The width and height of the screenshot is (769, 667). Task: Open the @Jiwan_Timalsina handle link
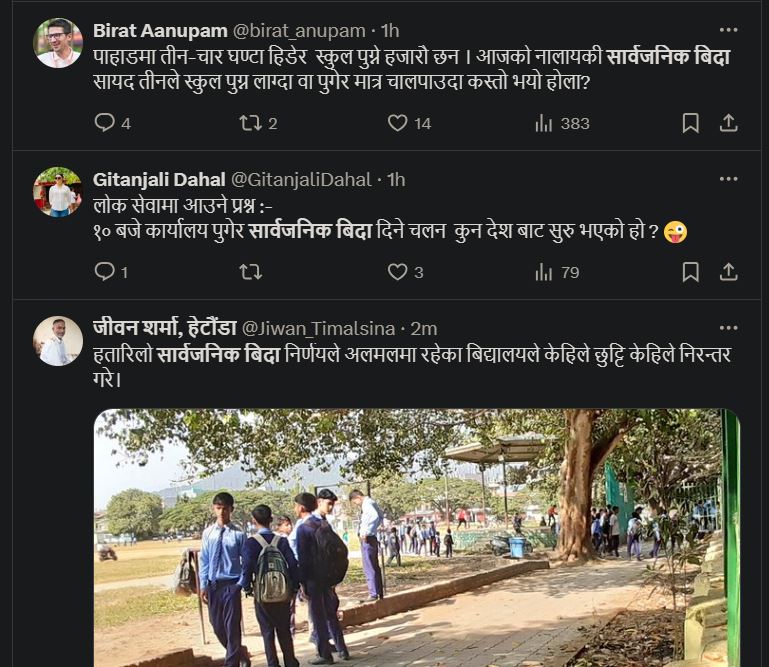[x=323, y=328]
